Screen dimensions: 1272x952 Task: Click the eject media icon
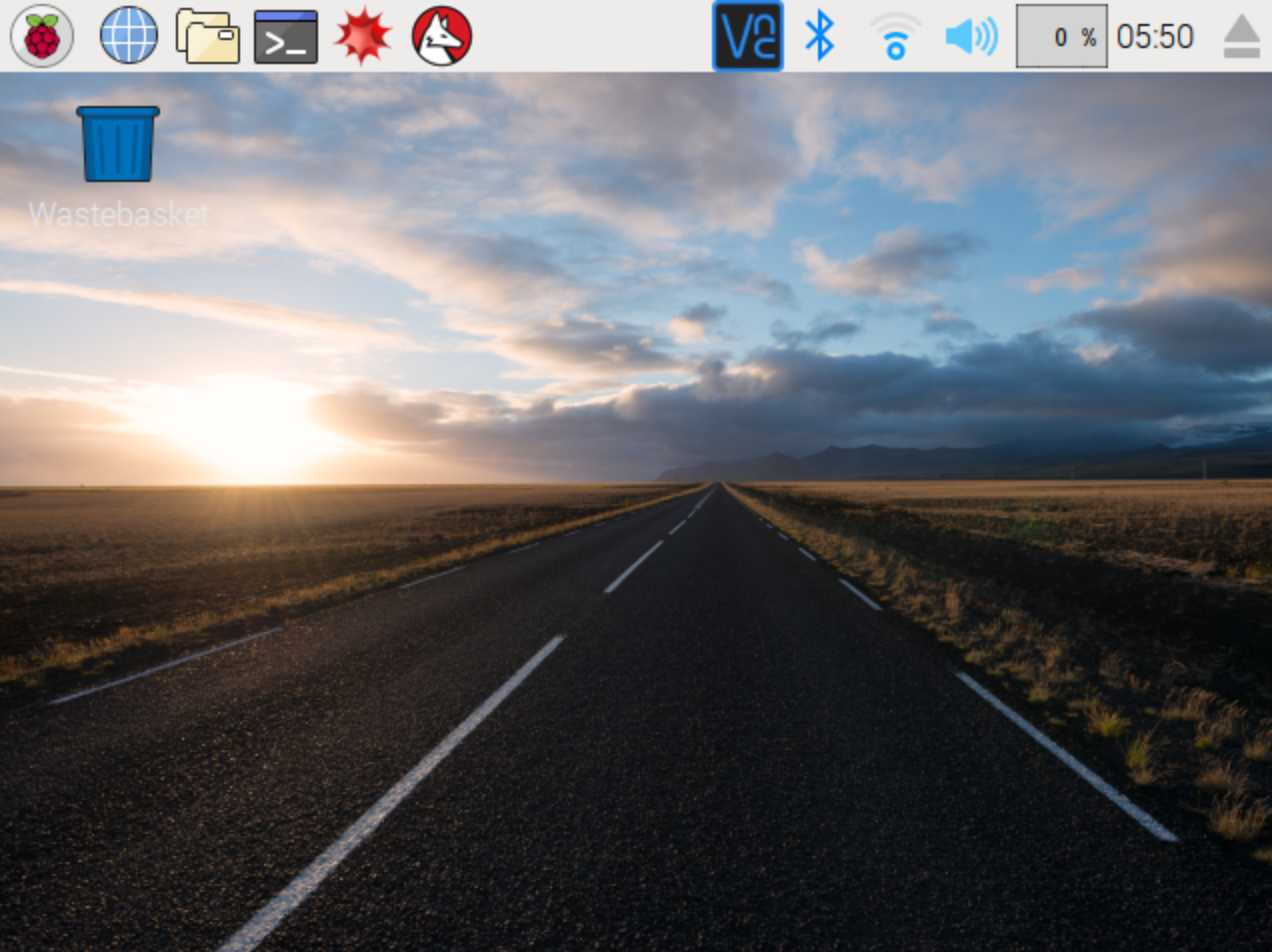coord(1241,37)
